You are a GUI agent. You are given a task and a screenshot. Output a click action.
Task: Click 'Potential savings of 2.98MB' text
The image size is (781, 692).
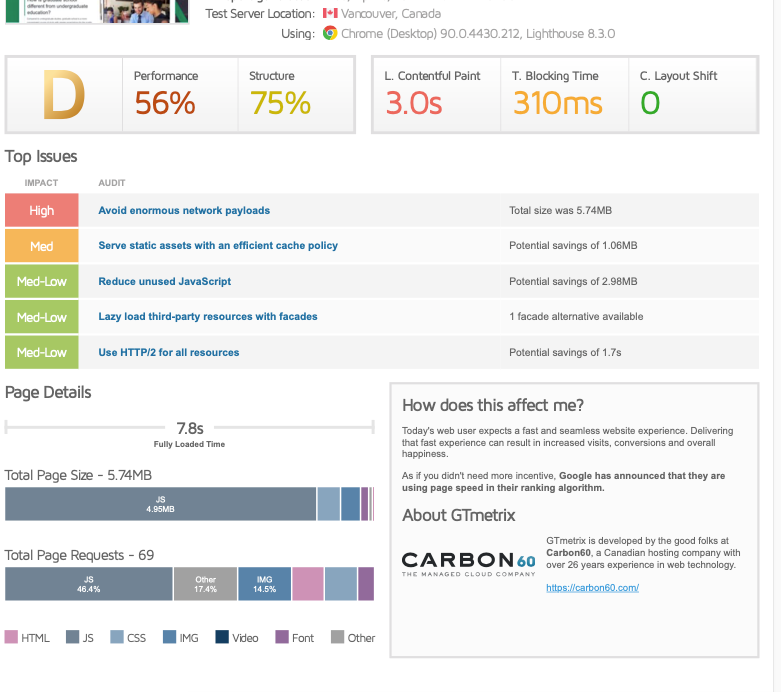point(573,281)
